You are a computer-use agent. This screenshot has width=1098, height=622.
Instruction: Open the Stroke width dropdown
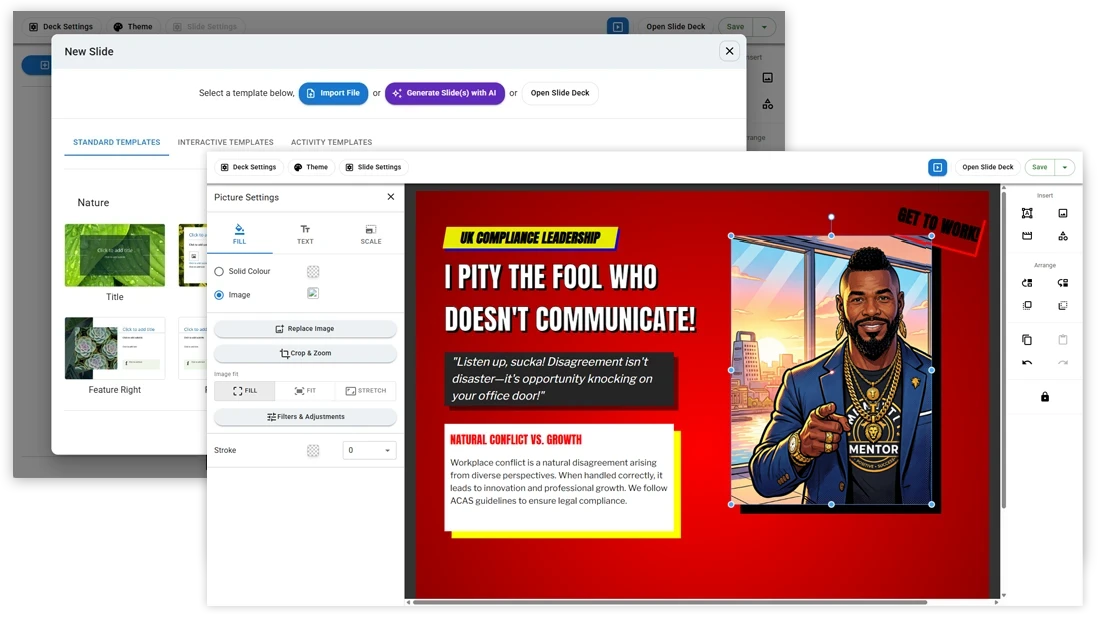pos(369,450)
